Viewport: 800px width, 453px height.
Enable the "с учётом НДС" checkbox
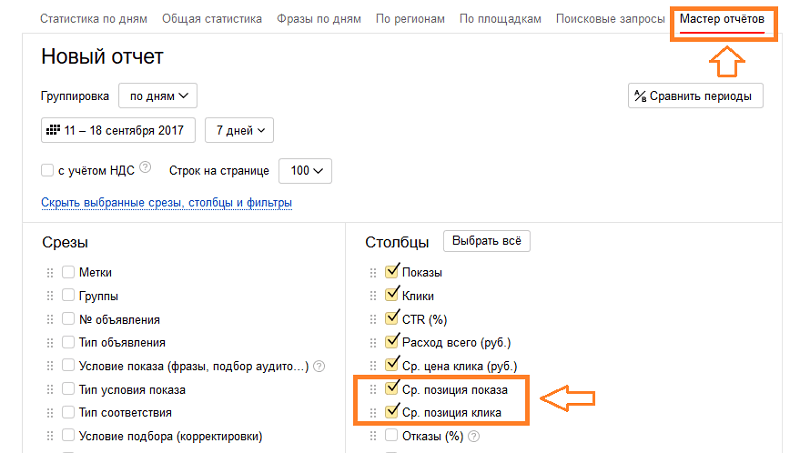(47, 171)
